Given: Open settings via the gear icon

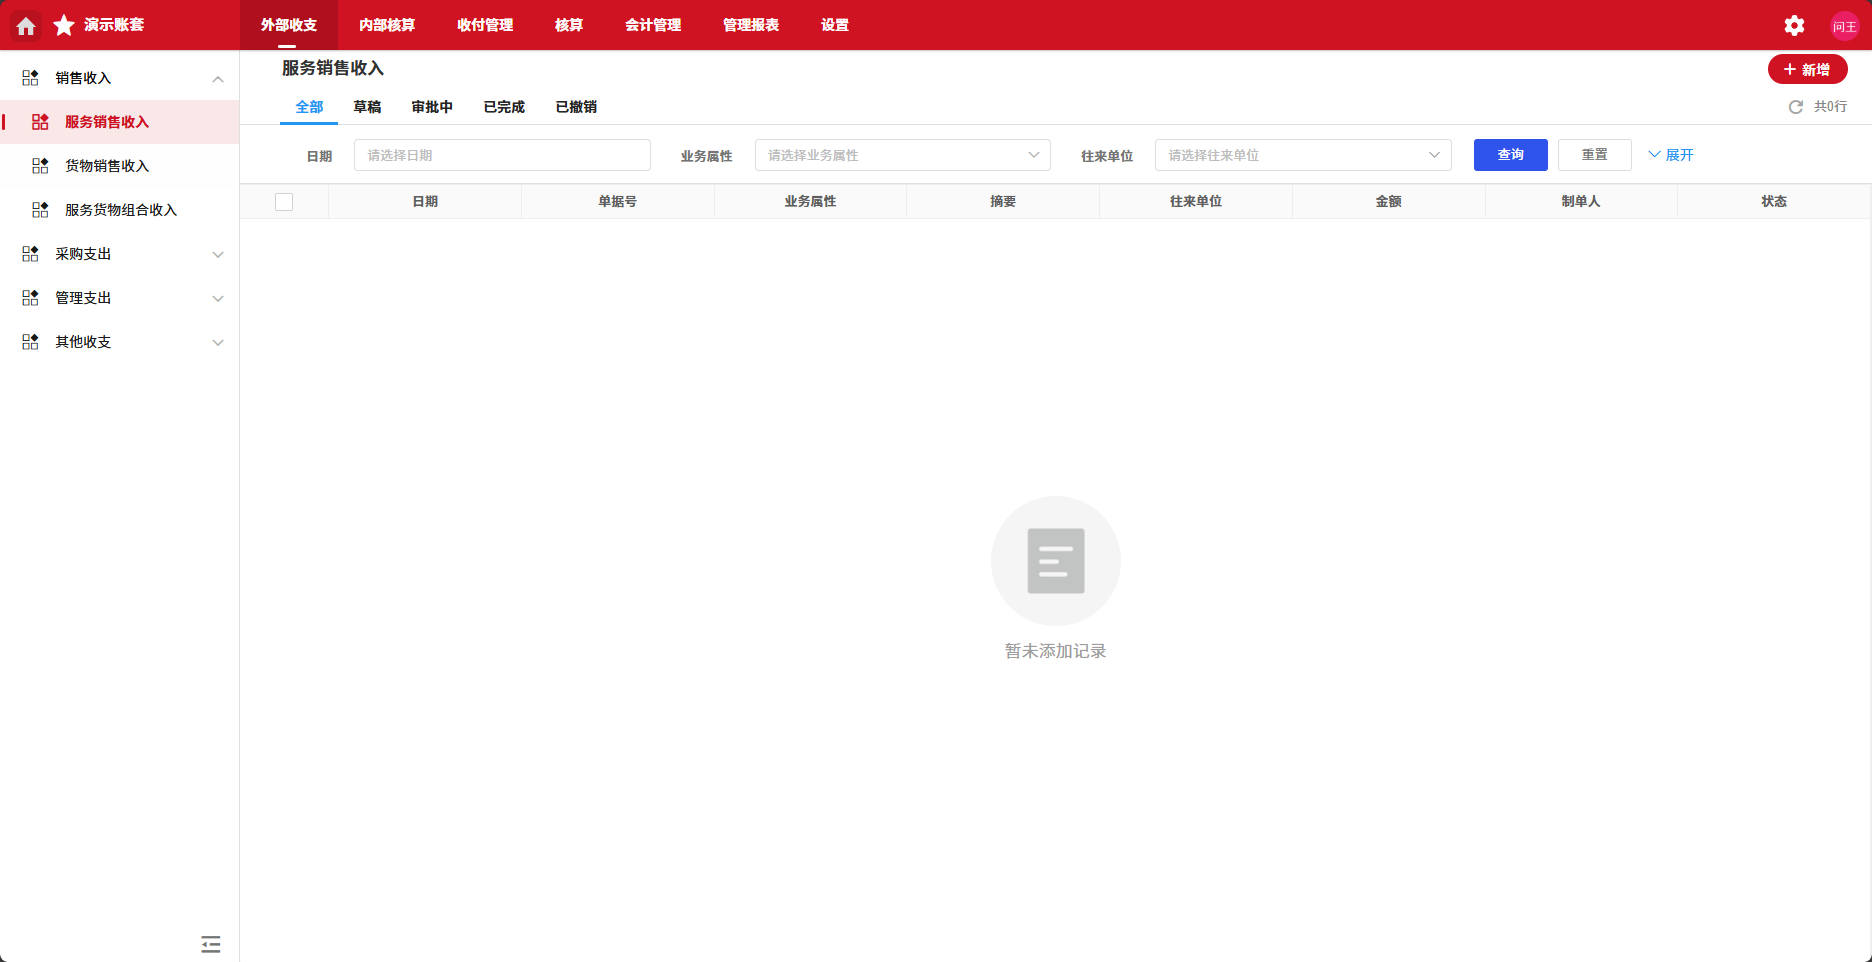Looking at the screenshot, I should point(1794,26).
